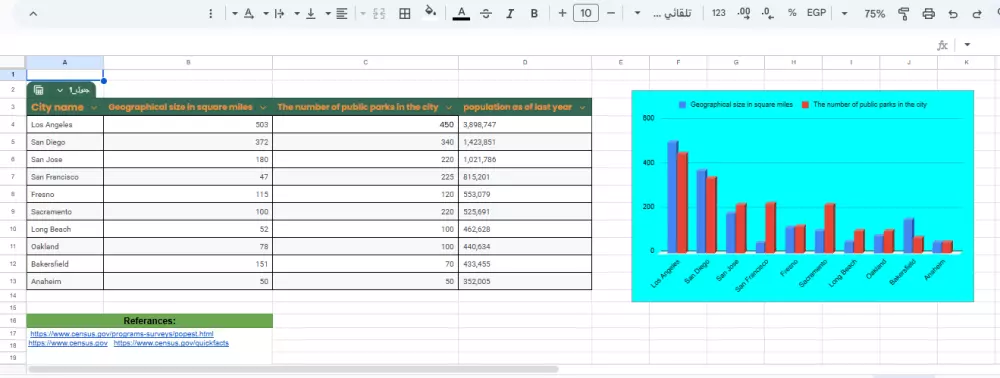This screenshot has height=378, width=1000.
Task: Decrease decimal places with .0 button
Action: 768,13
